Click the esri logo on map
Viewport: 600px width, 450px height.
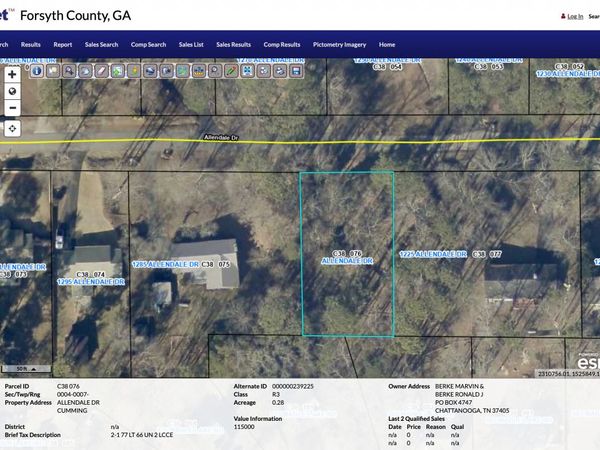588,362
